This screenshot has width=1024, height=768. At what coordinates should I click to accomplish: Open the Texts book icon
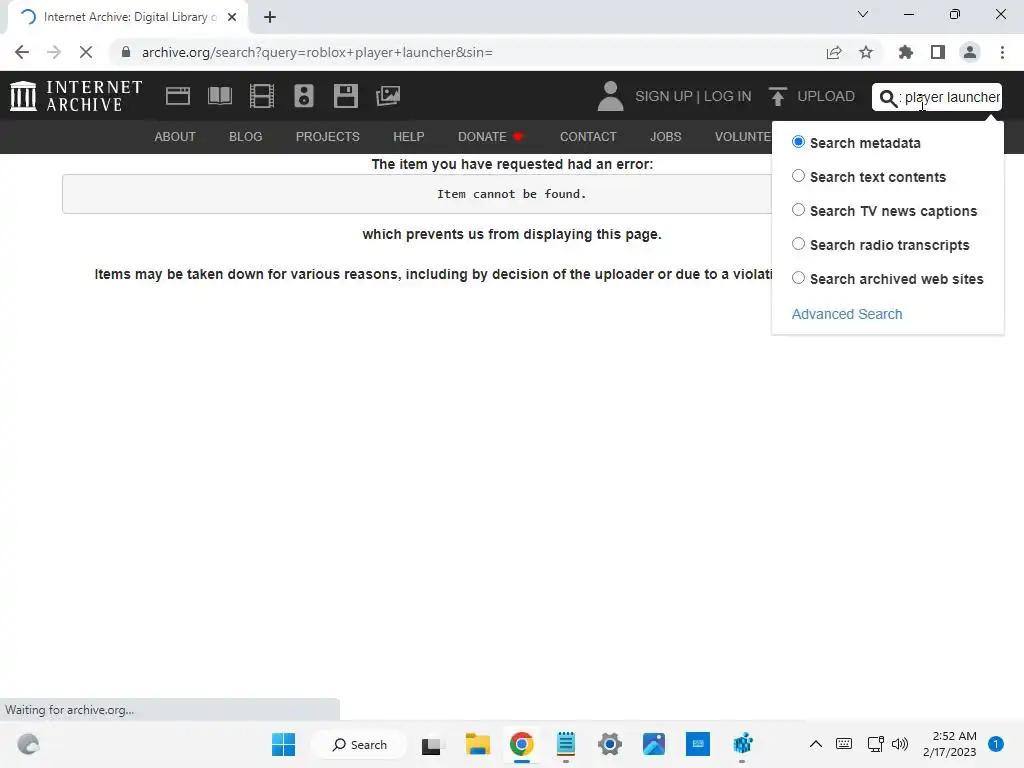click(x=219, y=96)
